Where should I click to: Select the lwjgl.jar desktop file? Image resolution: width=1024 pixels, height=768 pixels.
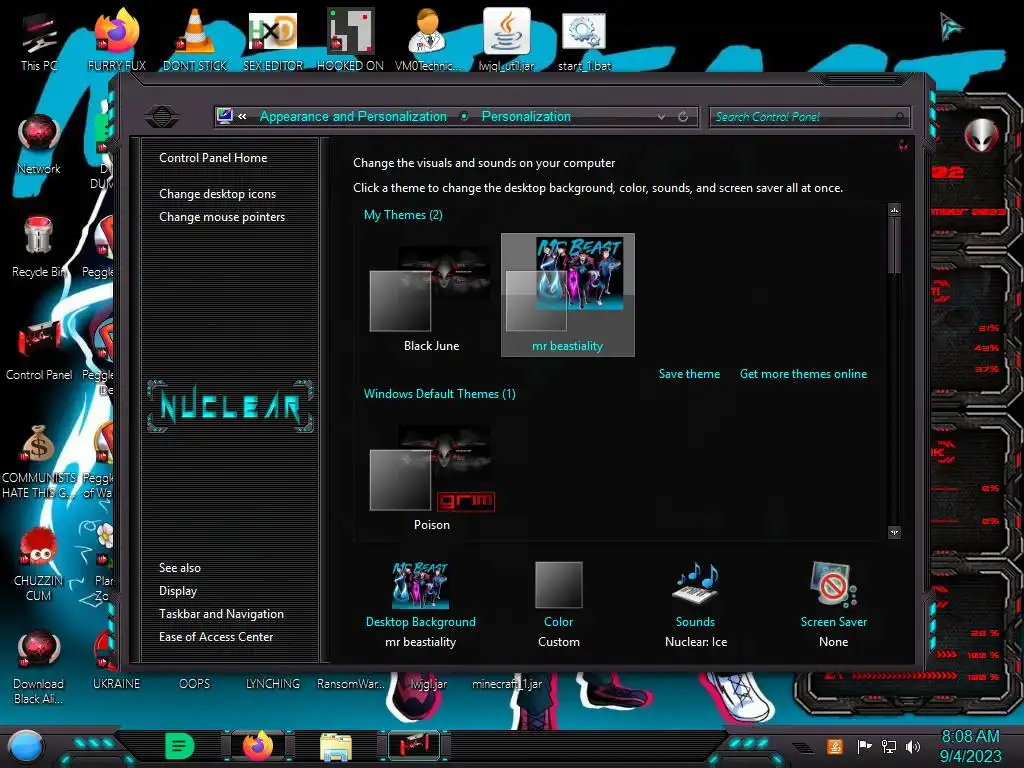click(429, 684)
